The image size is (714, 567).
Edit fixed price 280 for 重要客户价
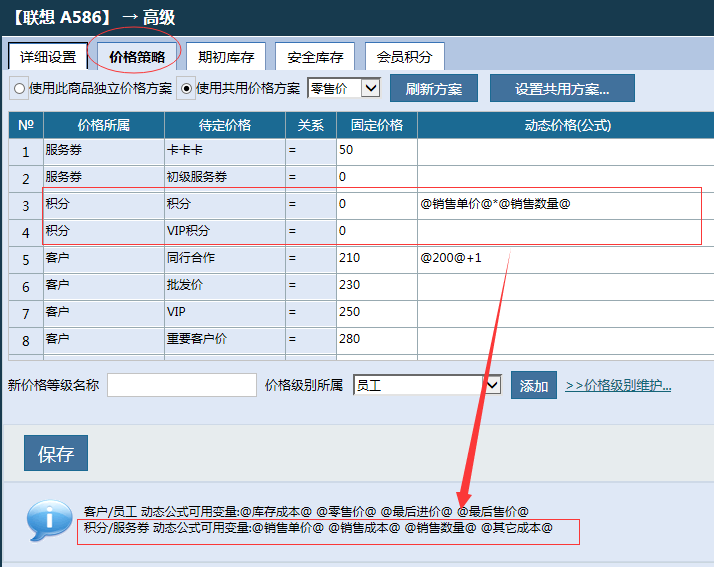(x=377, y=340)
